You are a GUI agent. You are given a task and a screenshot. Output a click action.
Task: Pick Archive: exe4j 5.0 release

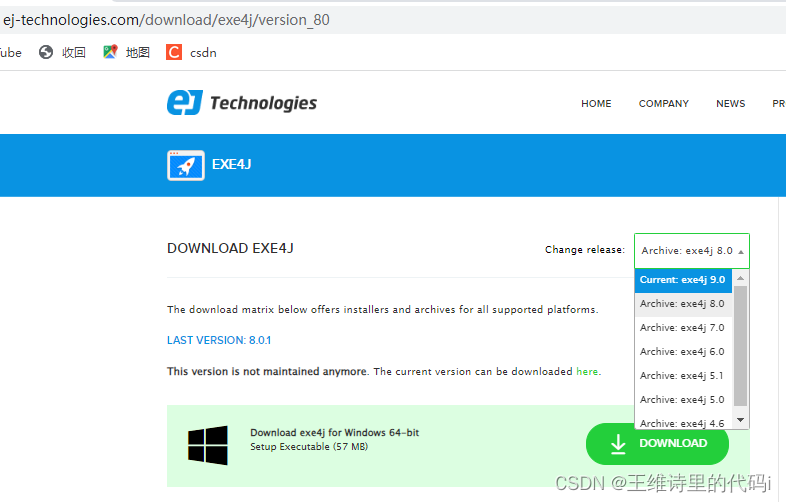coord(683,400)
